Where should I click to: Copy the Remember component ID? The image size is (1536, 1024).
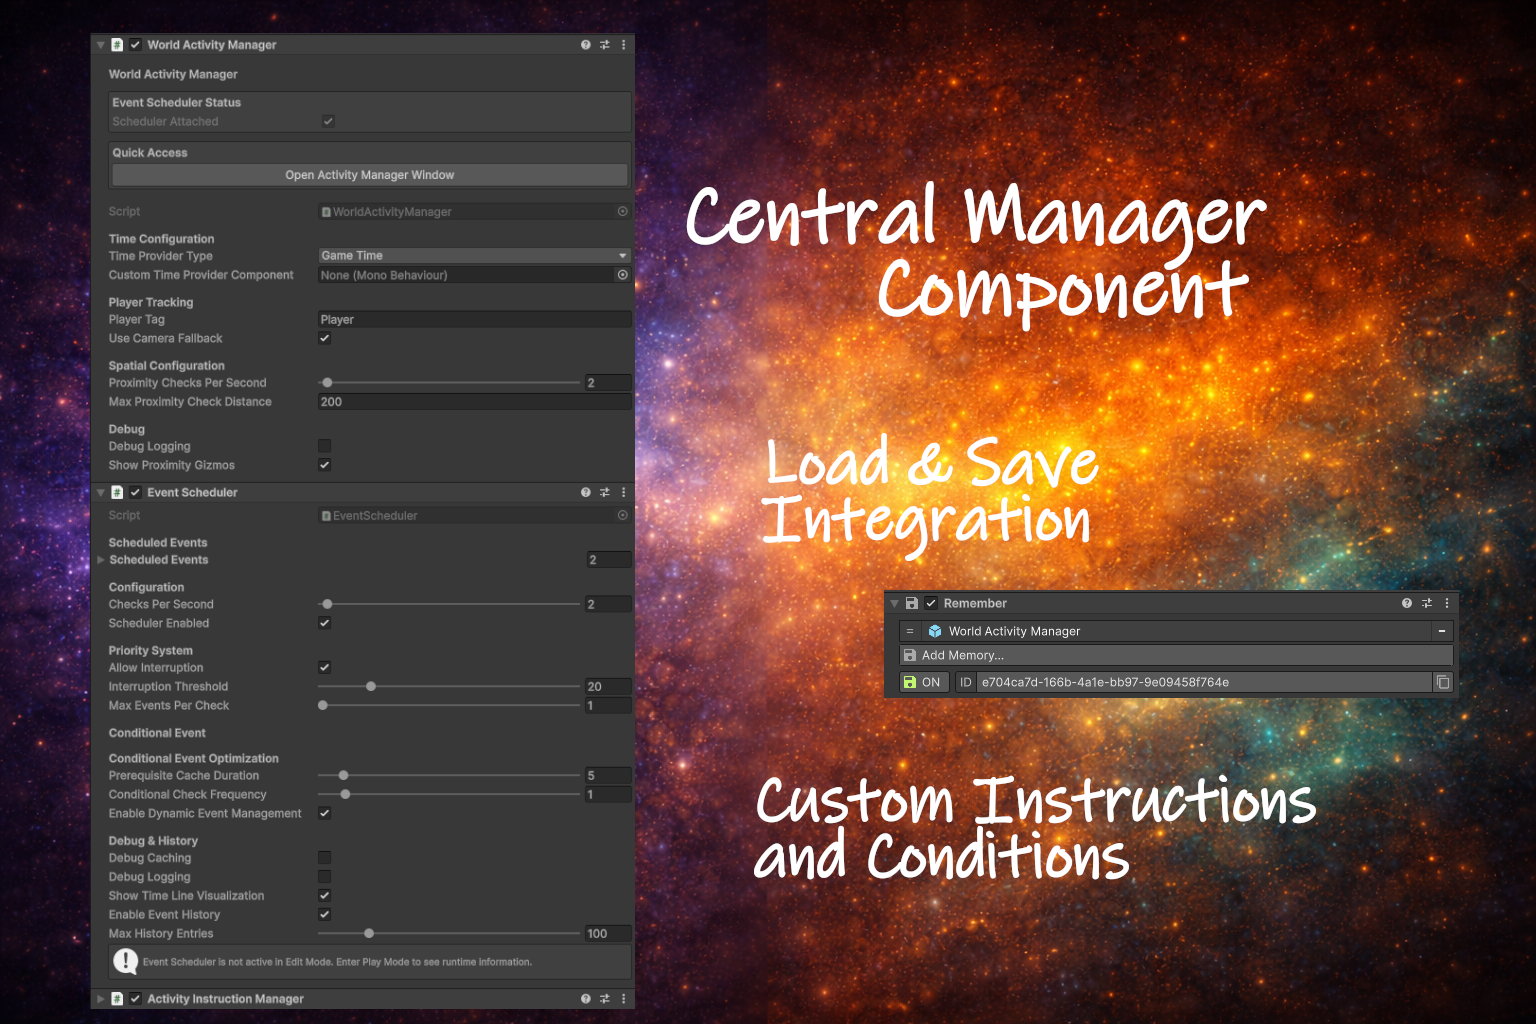tap(1443, 682)
